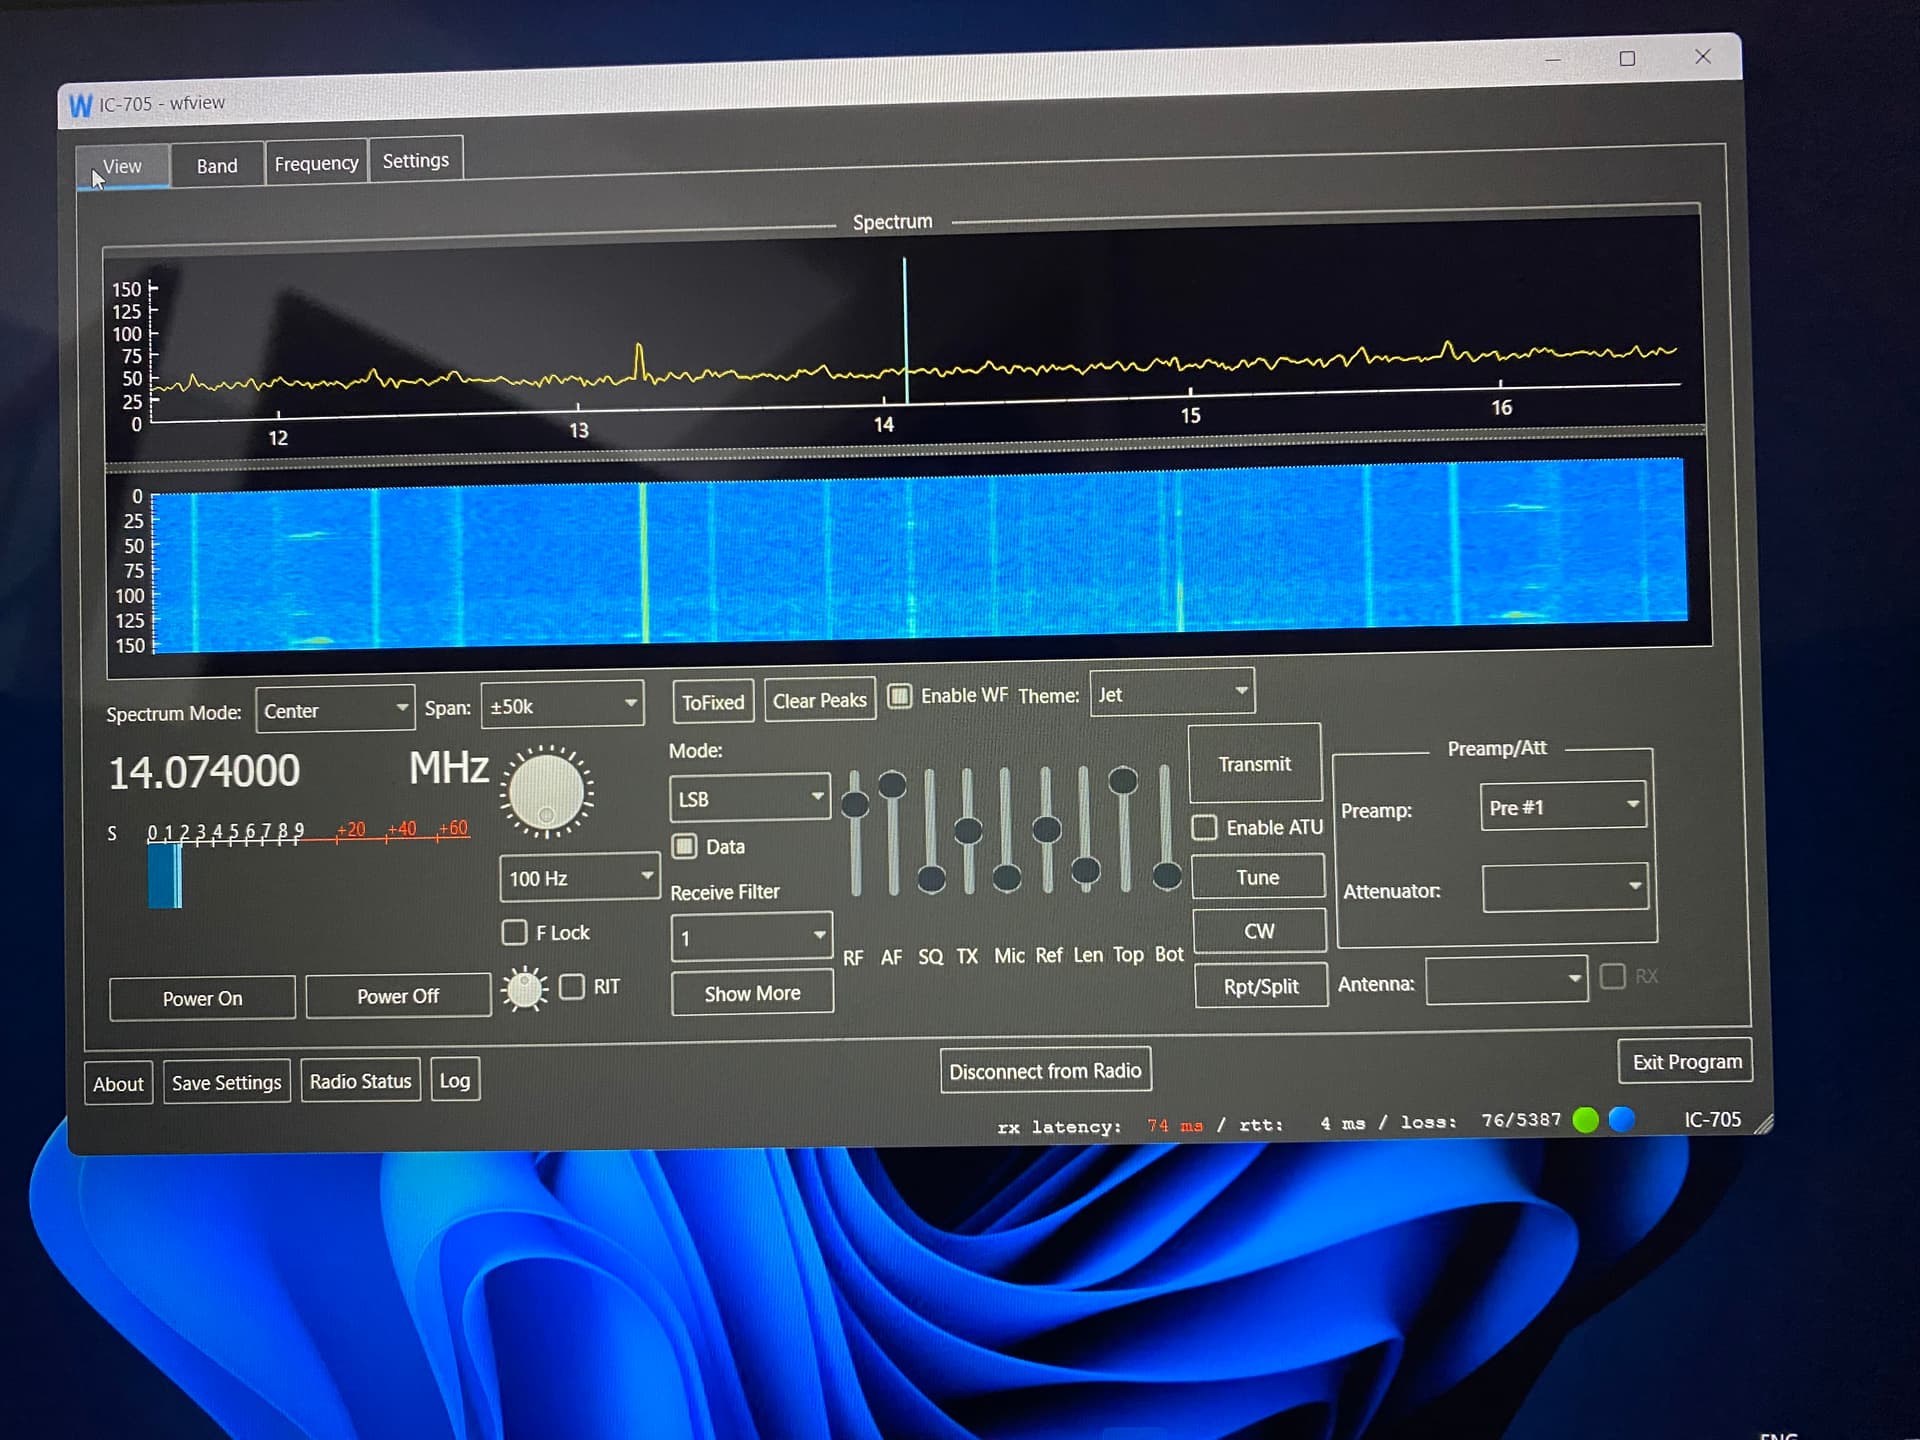Check the Enable ATU box
Image resolution: width=1920 pixels, height=1440 pixels.
coord(1205,827)
